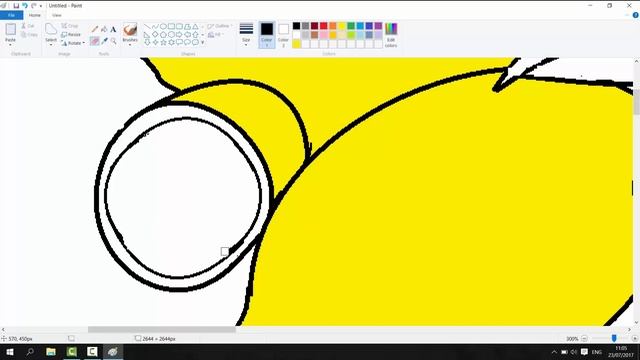Choose the black color swatch
The image size is (640, 360).
(296, 26)
